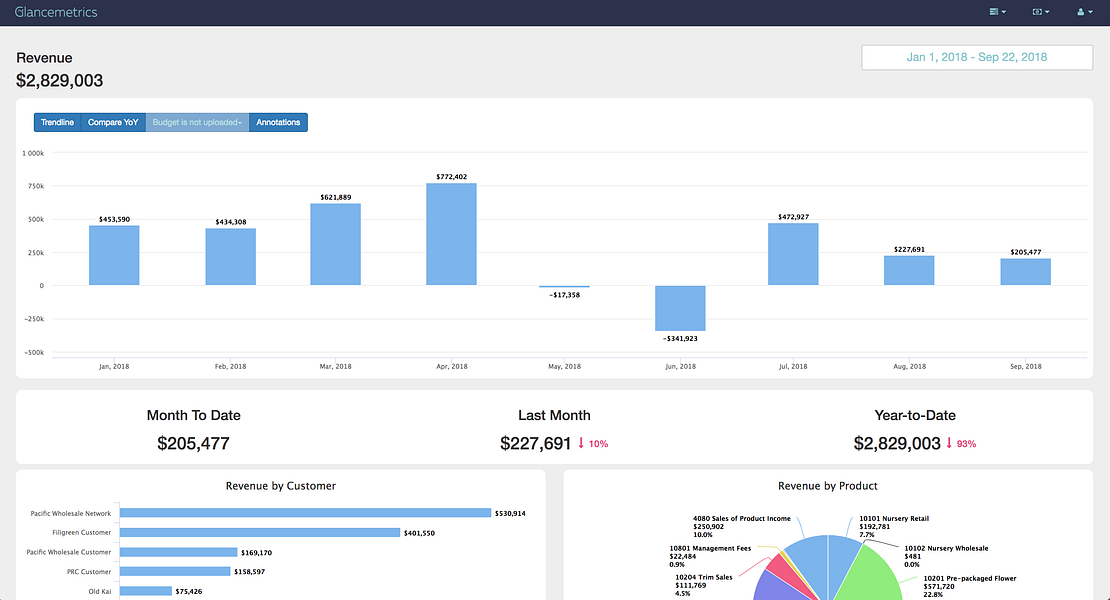Select the Apr 2018 revenue bar

pyautogui.click(x=452, y=234)
